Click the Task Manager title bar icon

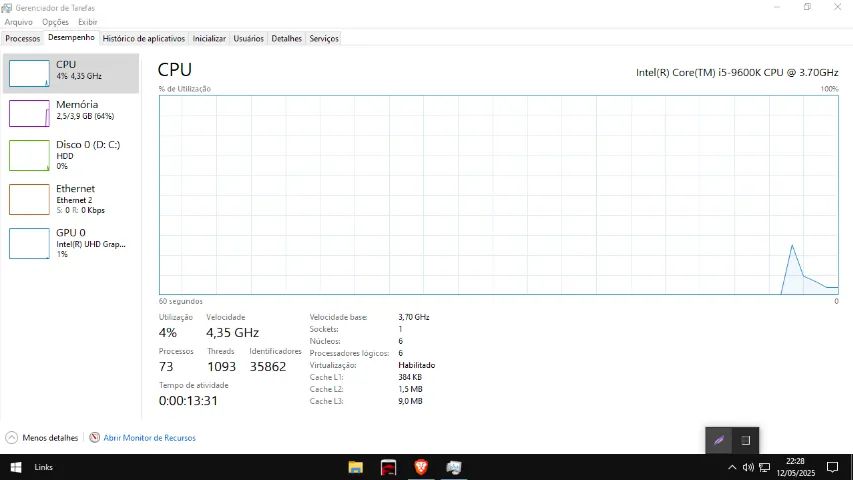tap(7, 8)
